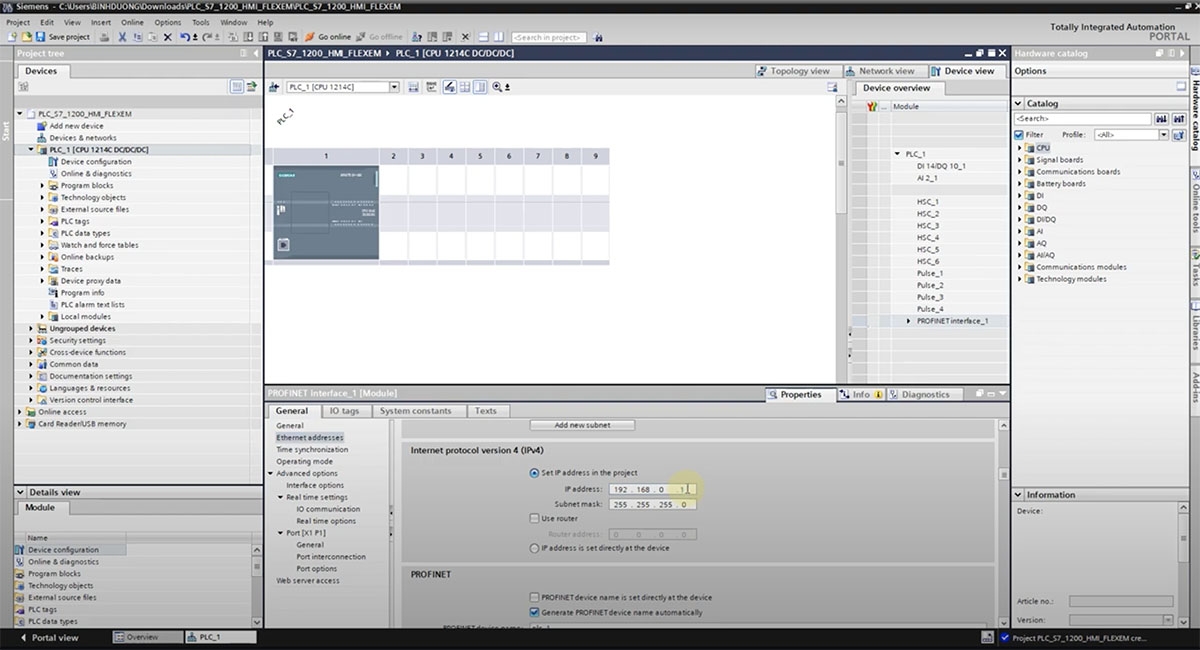Click the Subnet mask input field
The image size is (1200, 650).
653,505
